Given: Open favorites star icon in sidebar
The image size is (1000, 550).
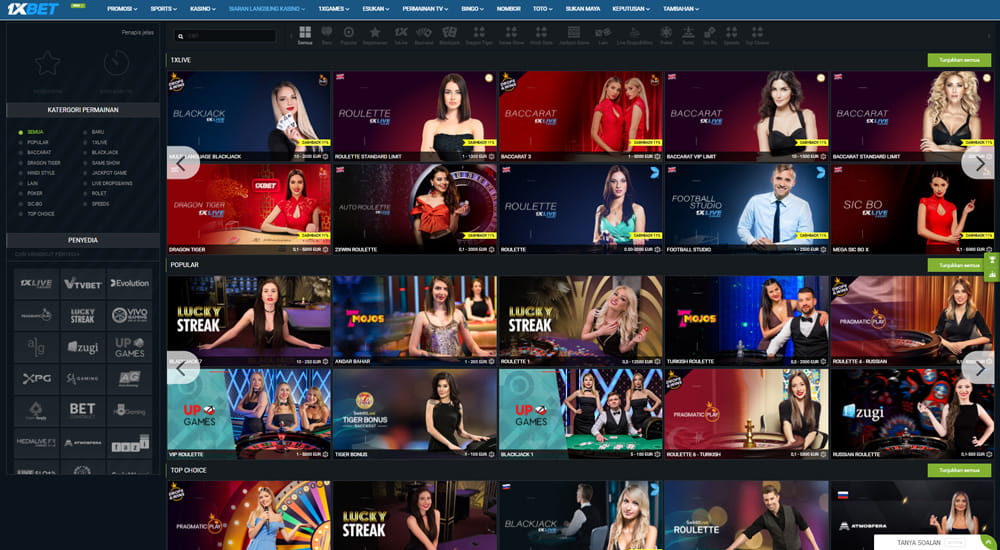Looking at the screenshot, I should pyautogui.click(x=48, y=64).
